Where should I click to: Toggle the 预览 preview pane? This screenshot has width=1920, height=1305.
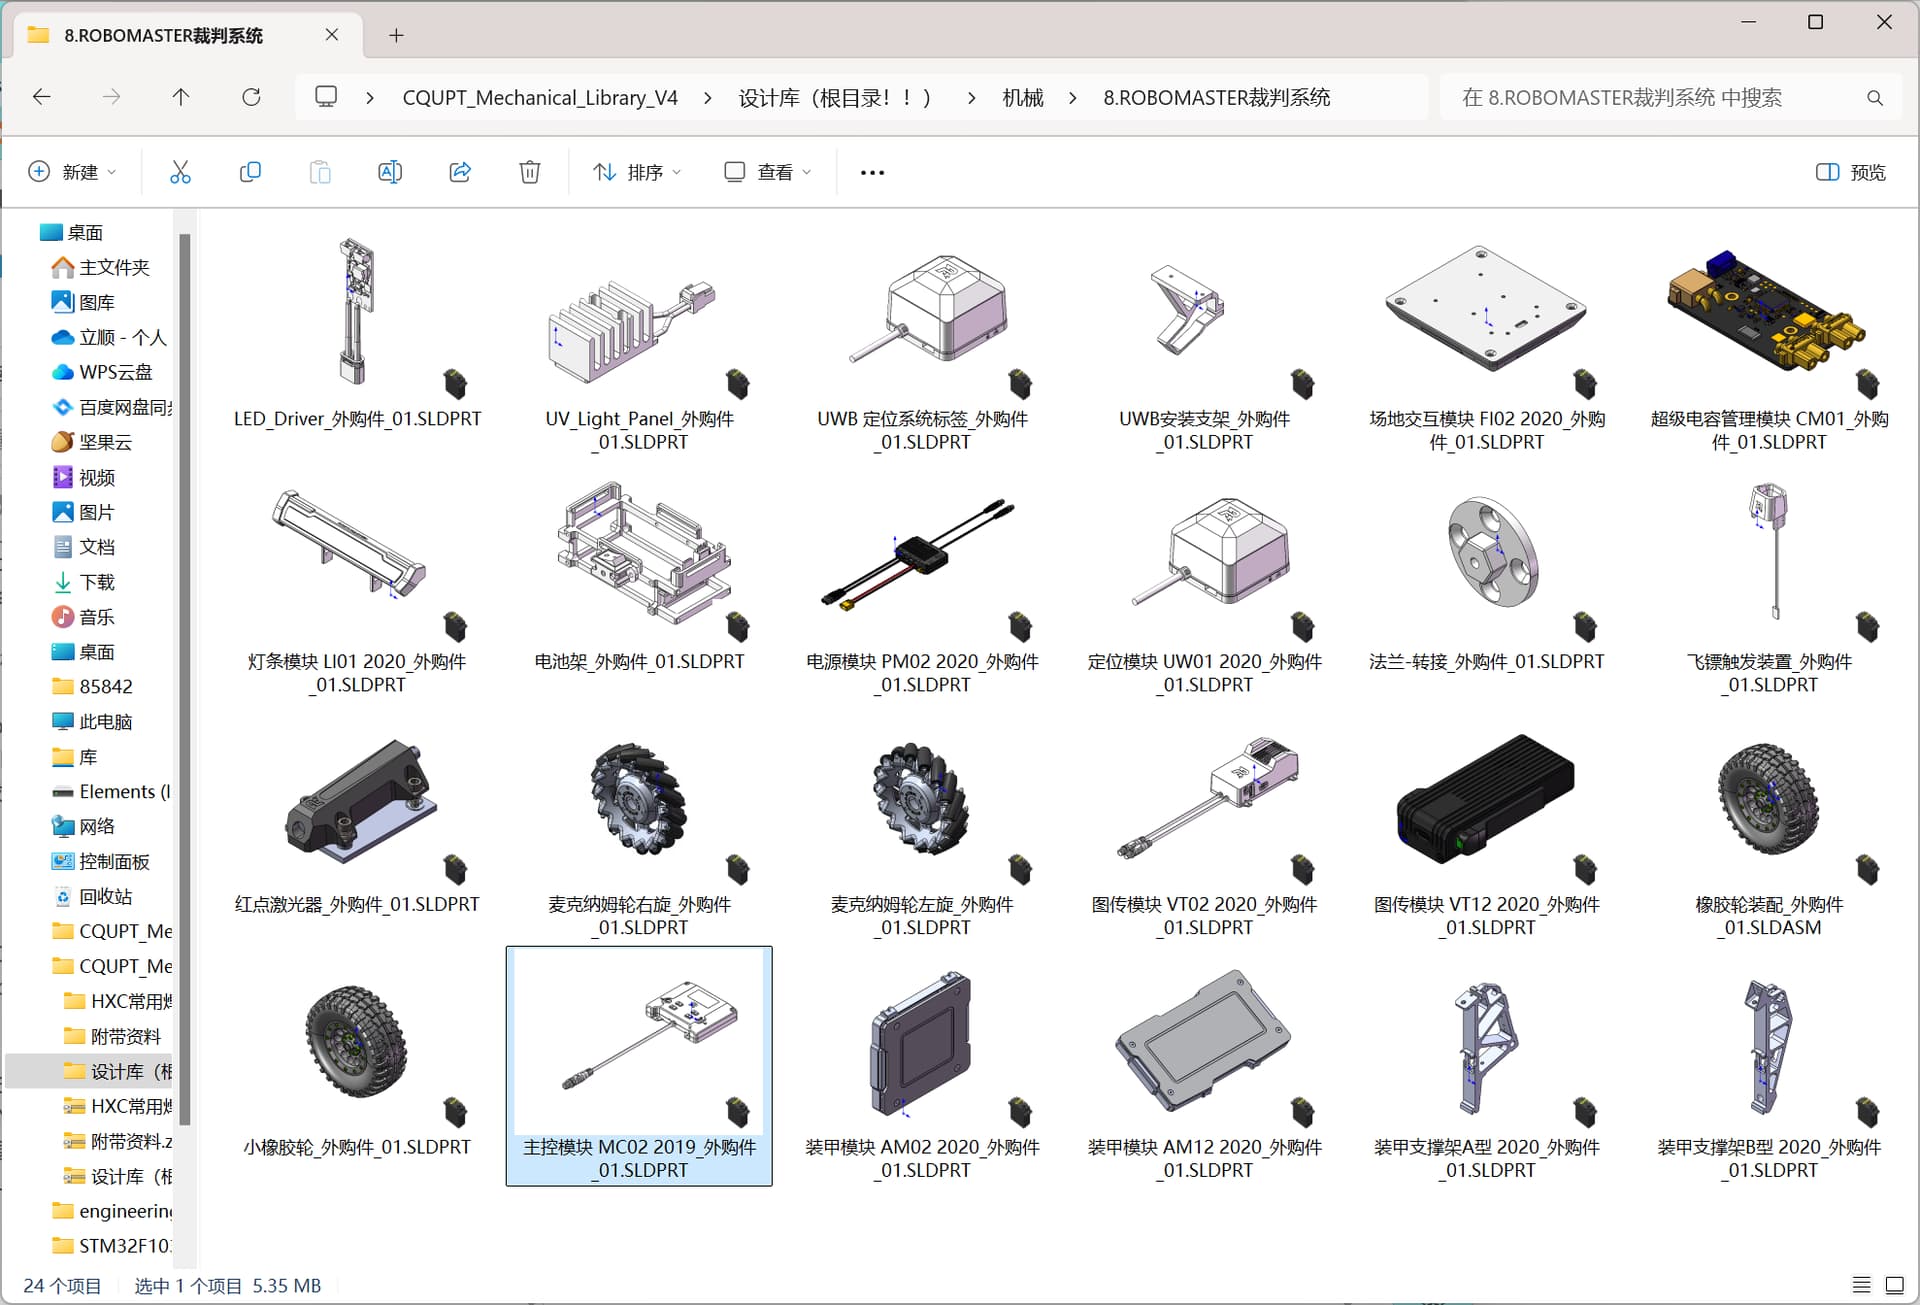coord(1851,172)
